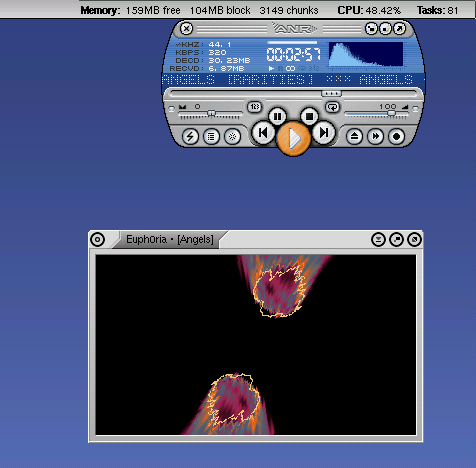Screen dimensions: 476x468
Task: Pause the current track
Action: 277,116
